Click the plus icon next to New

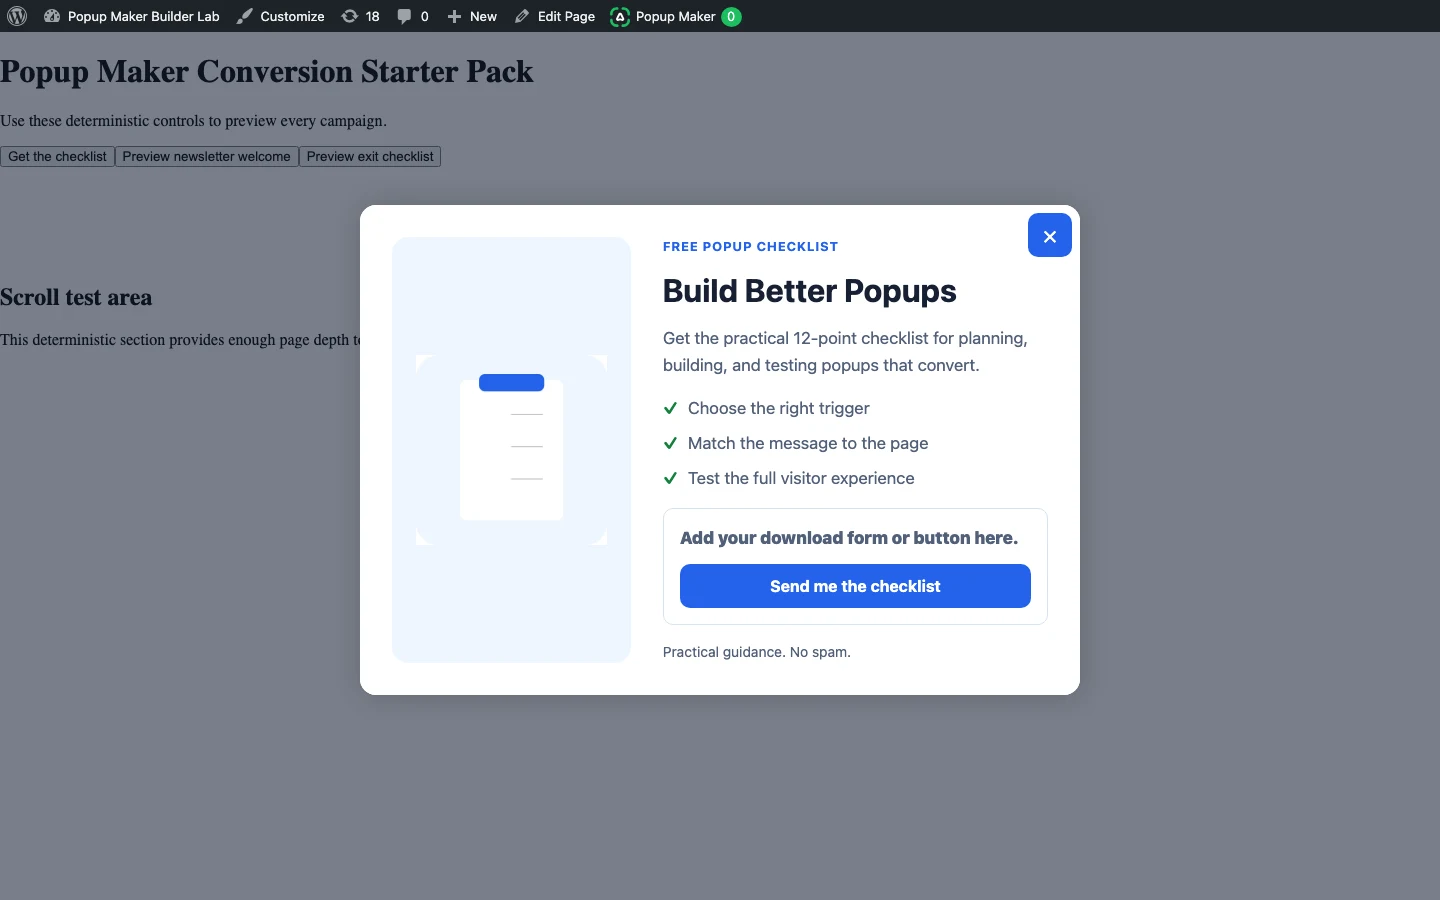(x=454, y=16)
